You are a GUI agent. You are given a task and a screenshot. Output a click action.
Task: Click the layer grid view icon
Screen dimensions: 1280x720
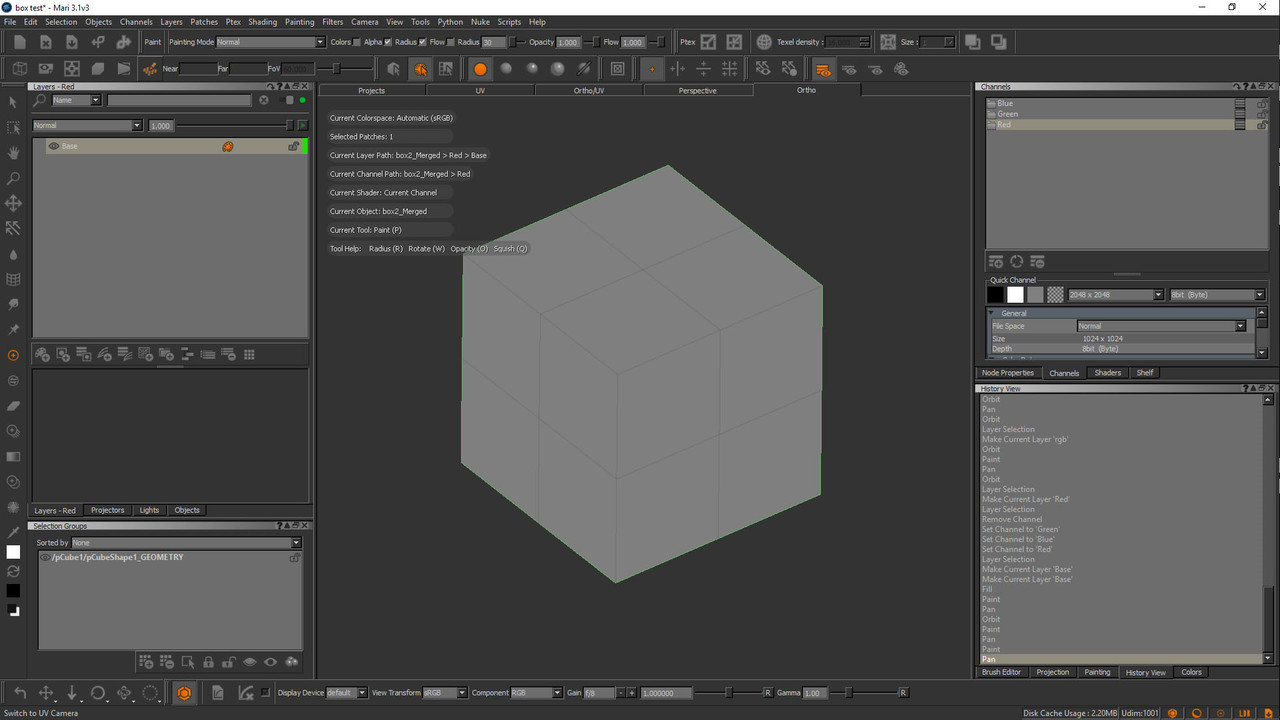point(249,355)
